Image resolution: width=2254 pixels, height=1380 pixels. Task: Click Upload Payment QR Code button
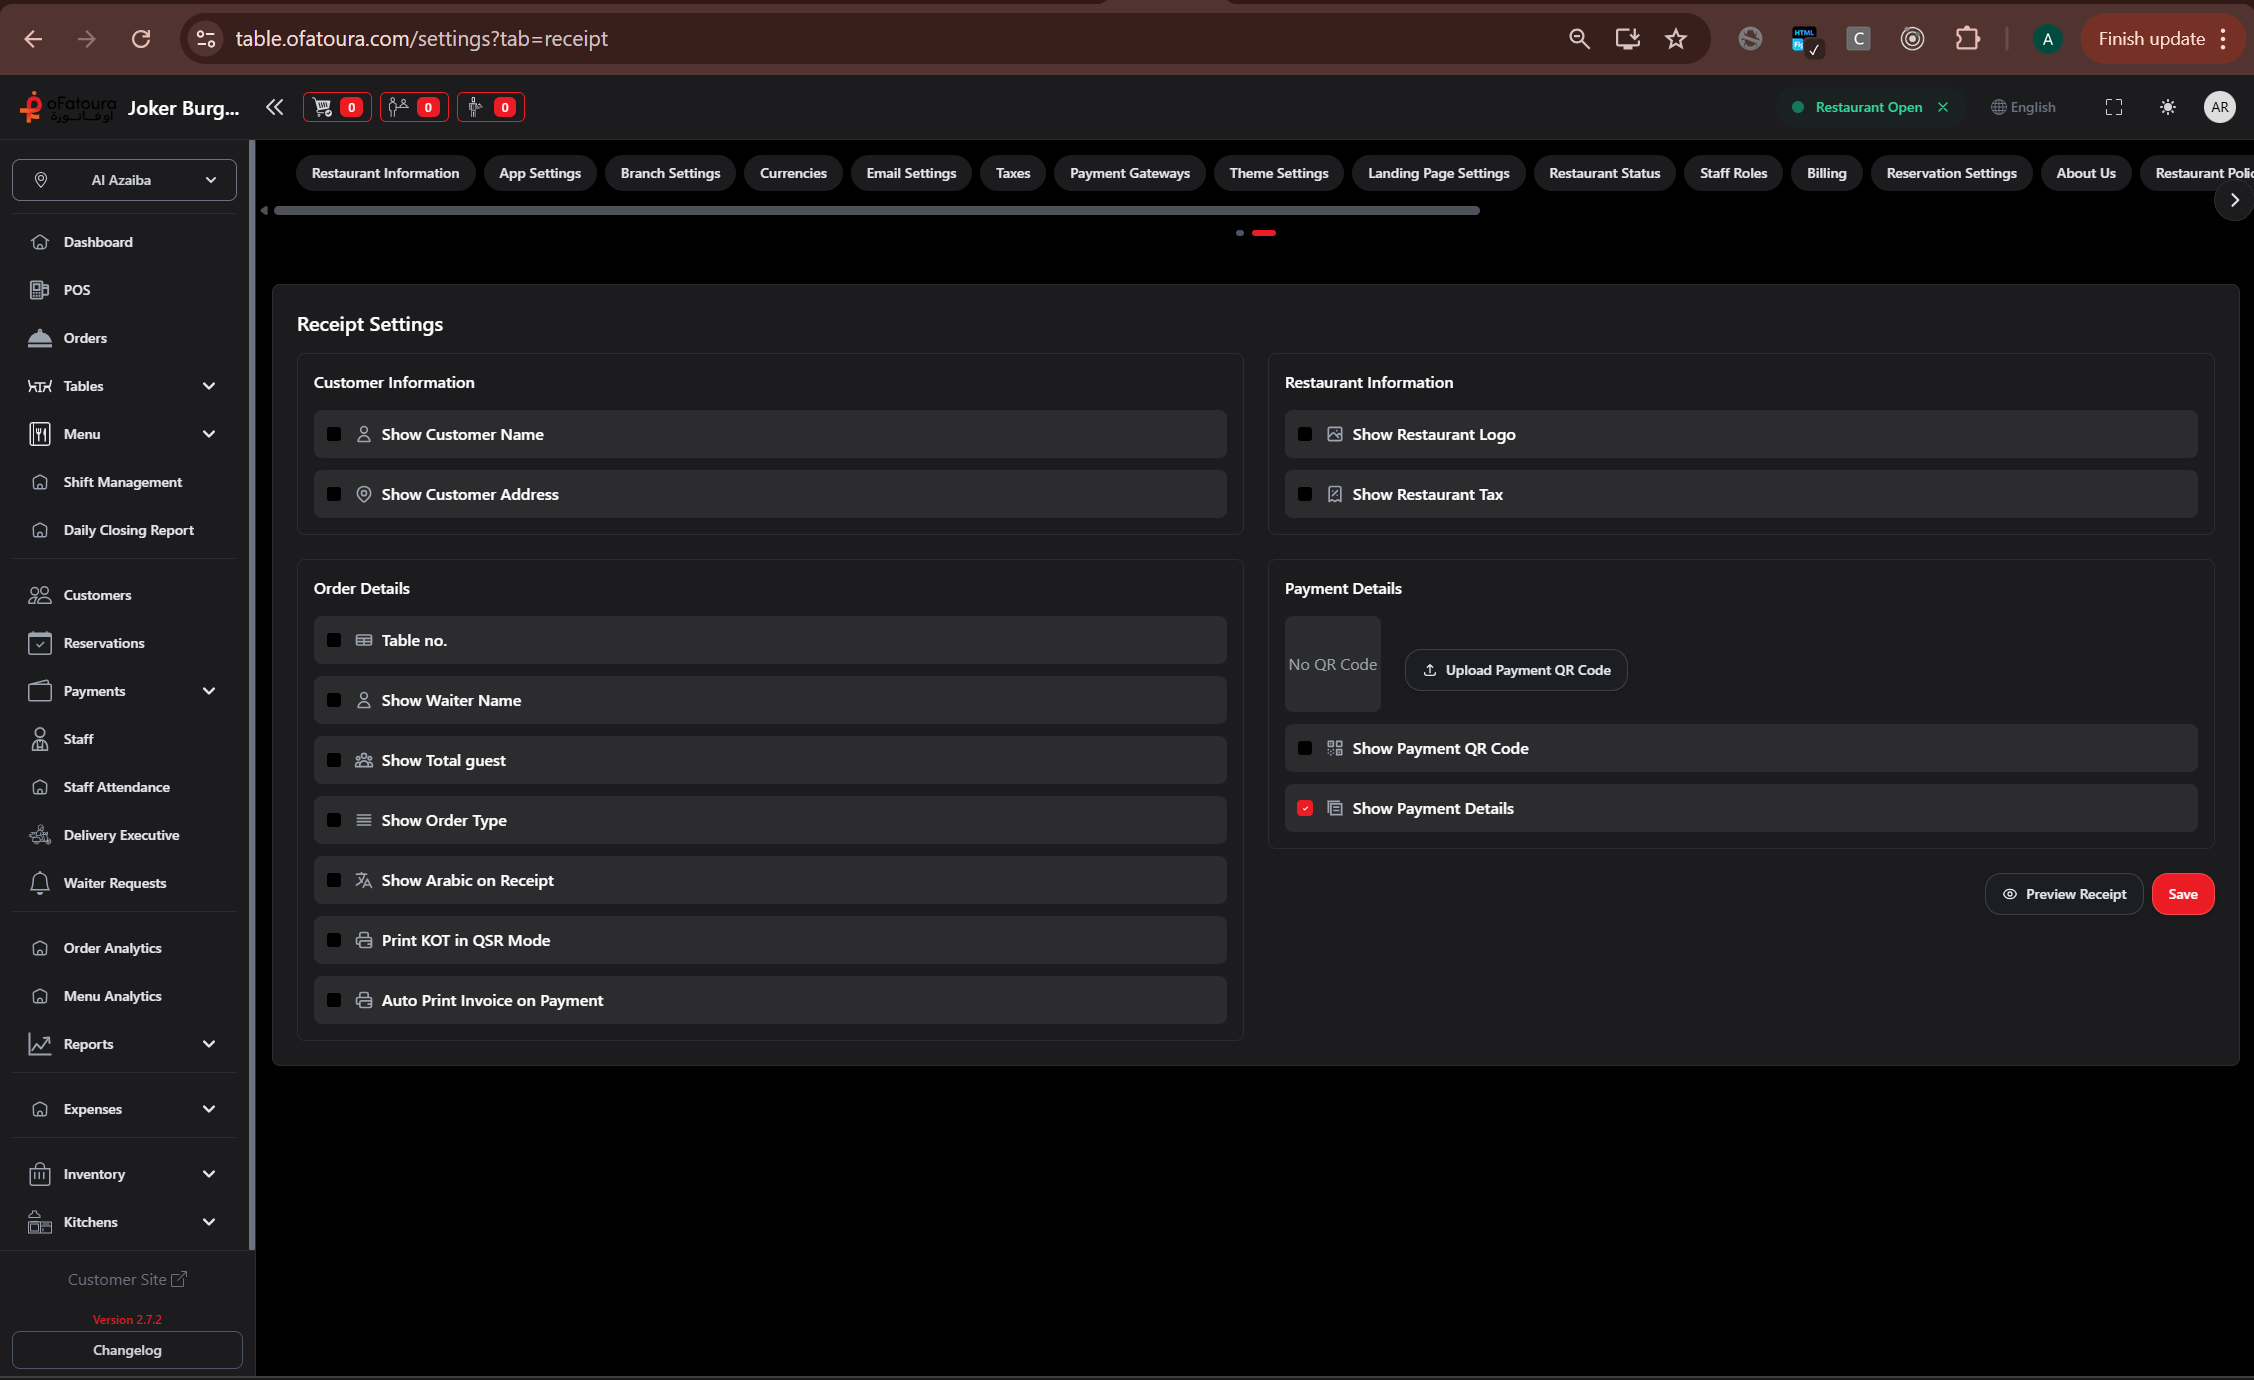point(1516,670)
